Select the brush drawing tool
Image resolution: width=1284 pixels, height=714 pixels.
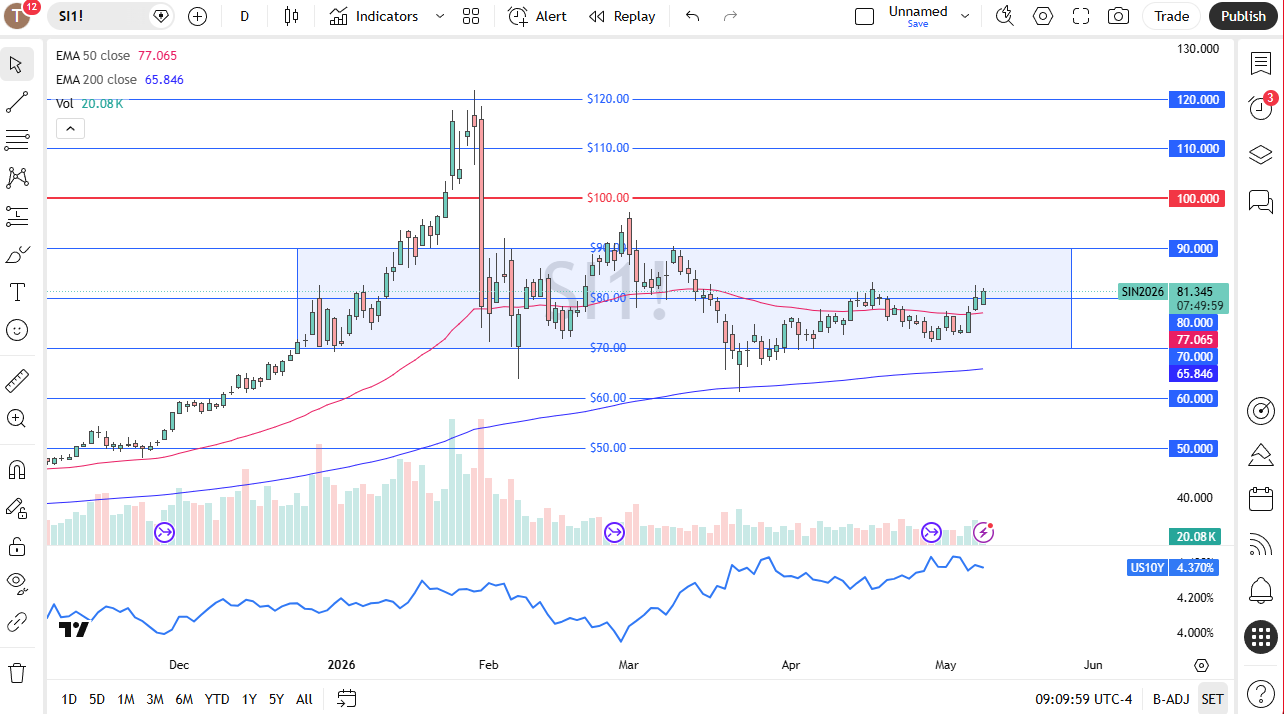click(x=16, y=254)
